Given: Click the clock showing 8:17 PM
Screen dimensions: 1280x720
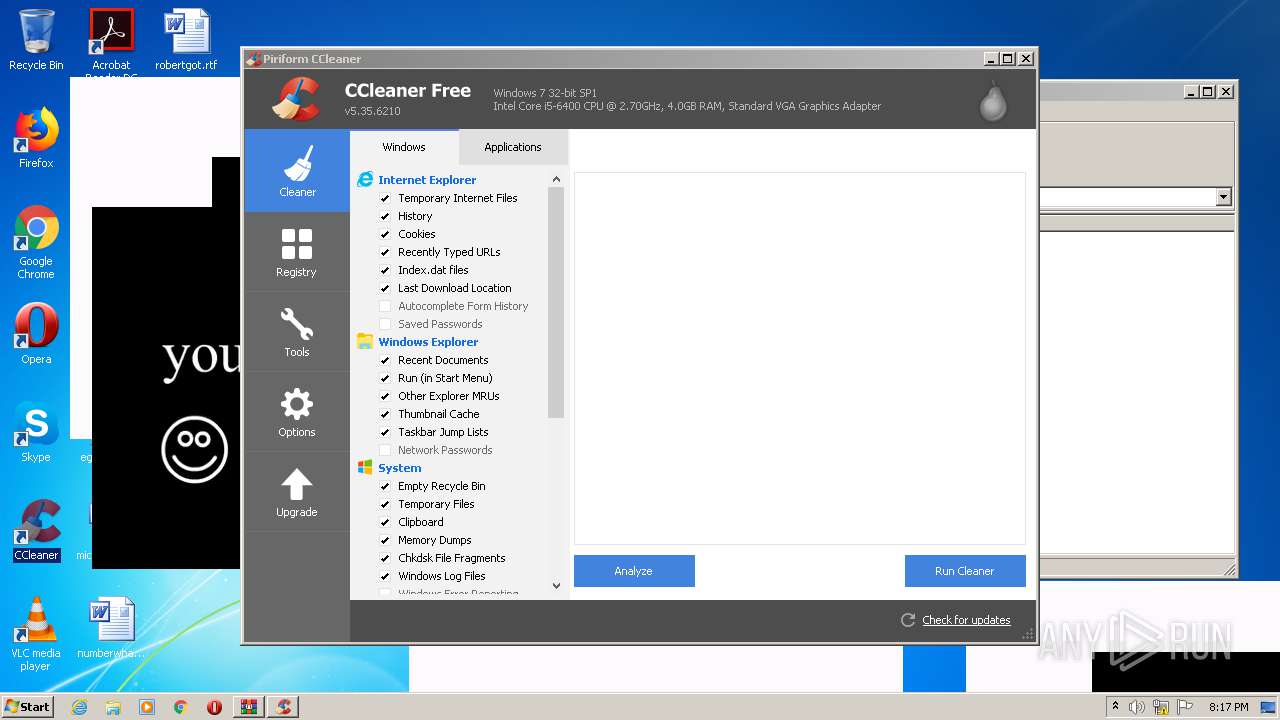Looking at the screenshot, I should [x=1228, y=707].
